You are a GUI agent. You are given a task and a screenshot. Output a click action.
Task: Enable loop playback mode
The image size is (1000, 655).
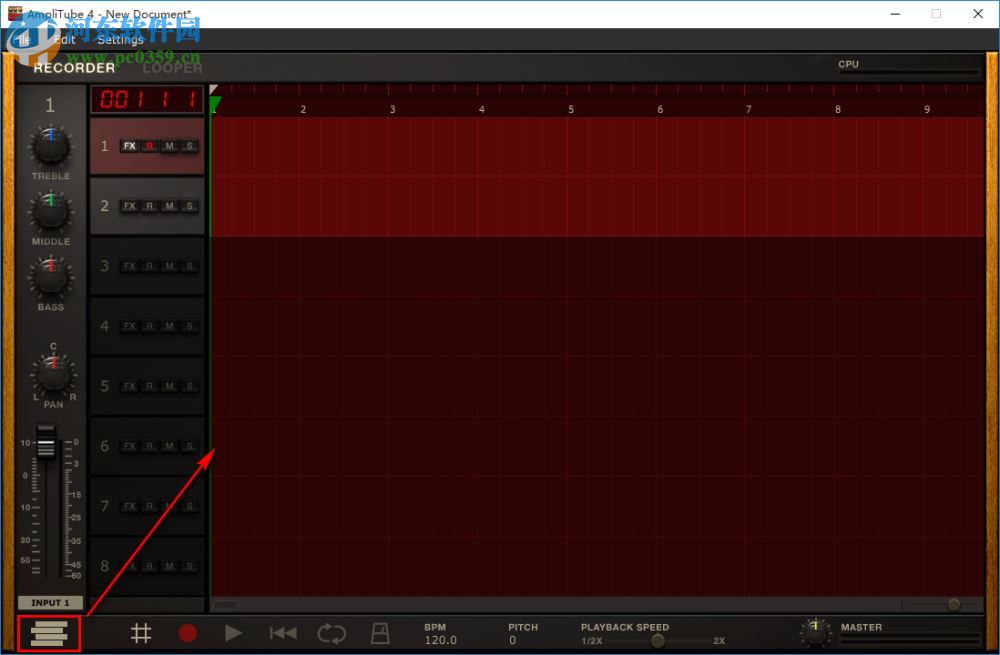331,633
